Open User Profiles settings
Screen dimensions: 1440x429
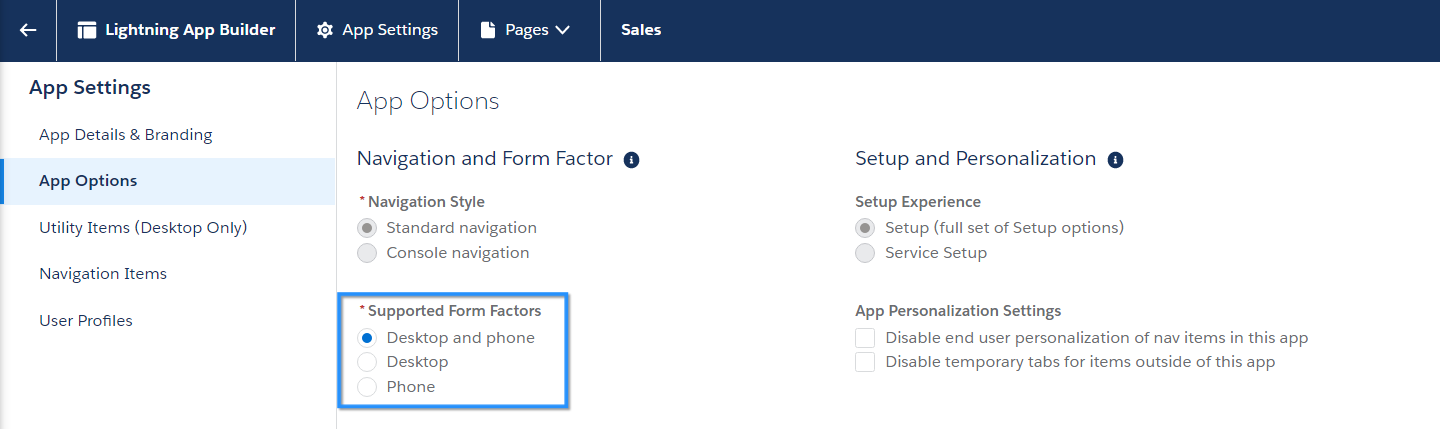coord(86,321)
